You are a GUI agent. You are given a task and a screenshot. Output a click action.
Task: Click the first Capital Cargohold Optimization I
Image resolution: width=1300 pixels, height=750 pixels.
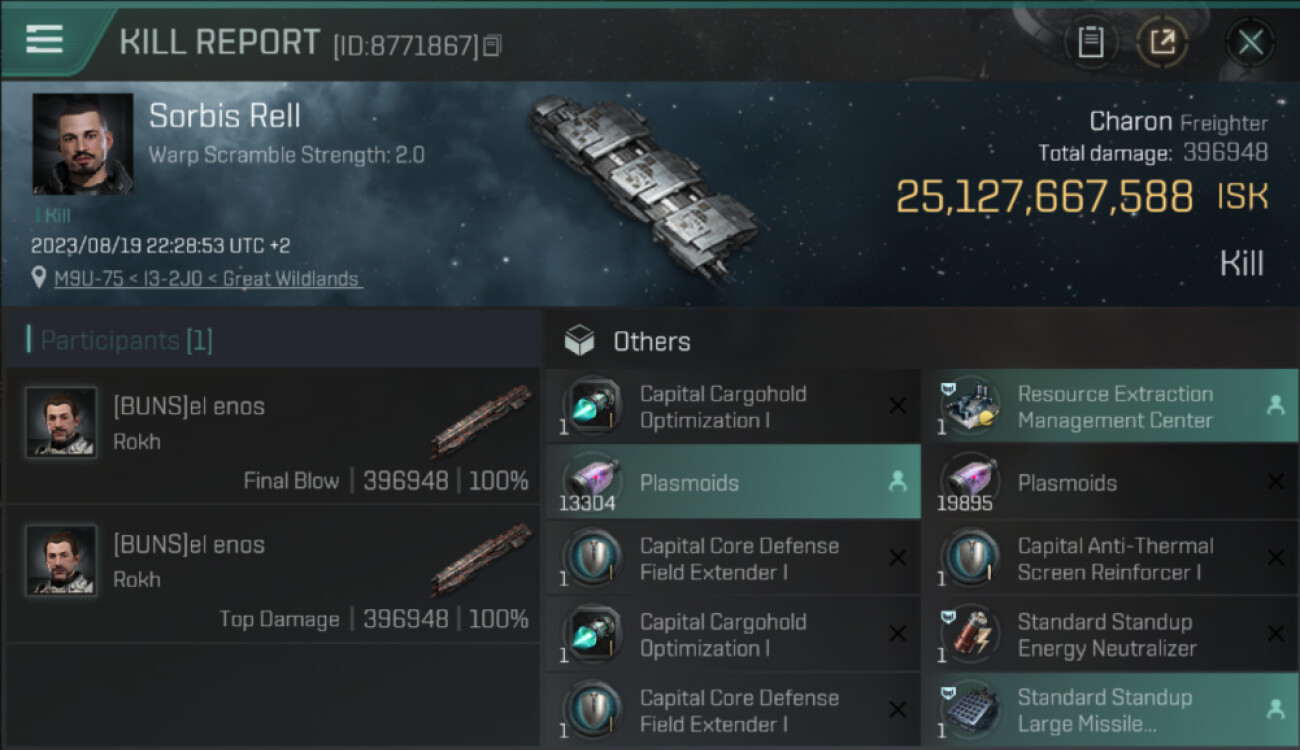(732, 407)
